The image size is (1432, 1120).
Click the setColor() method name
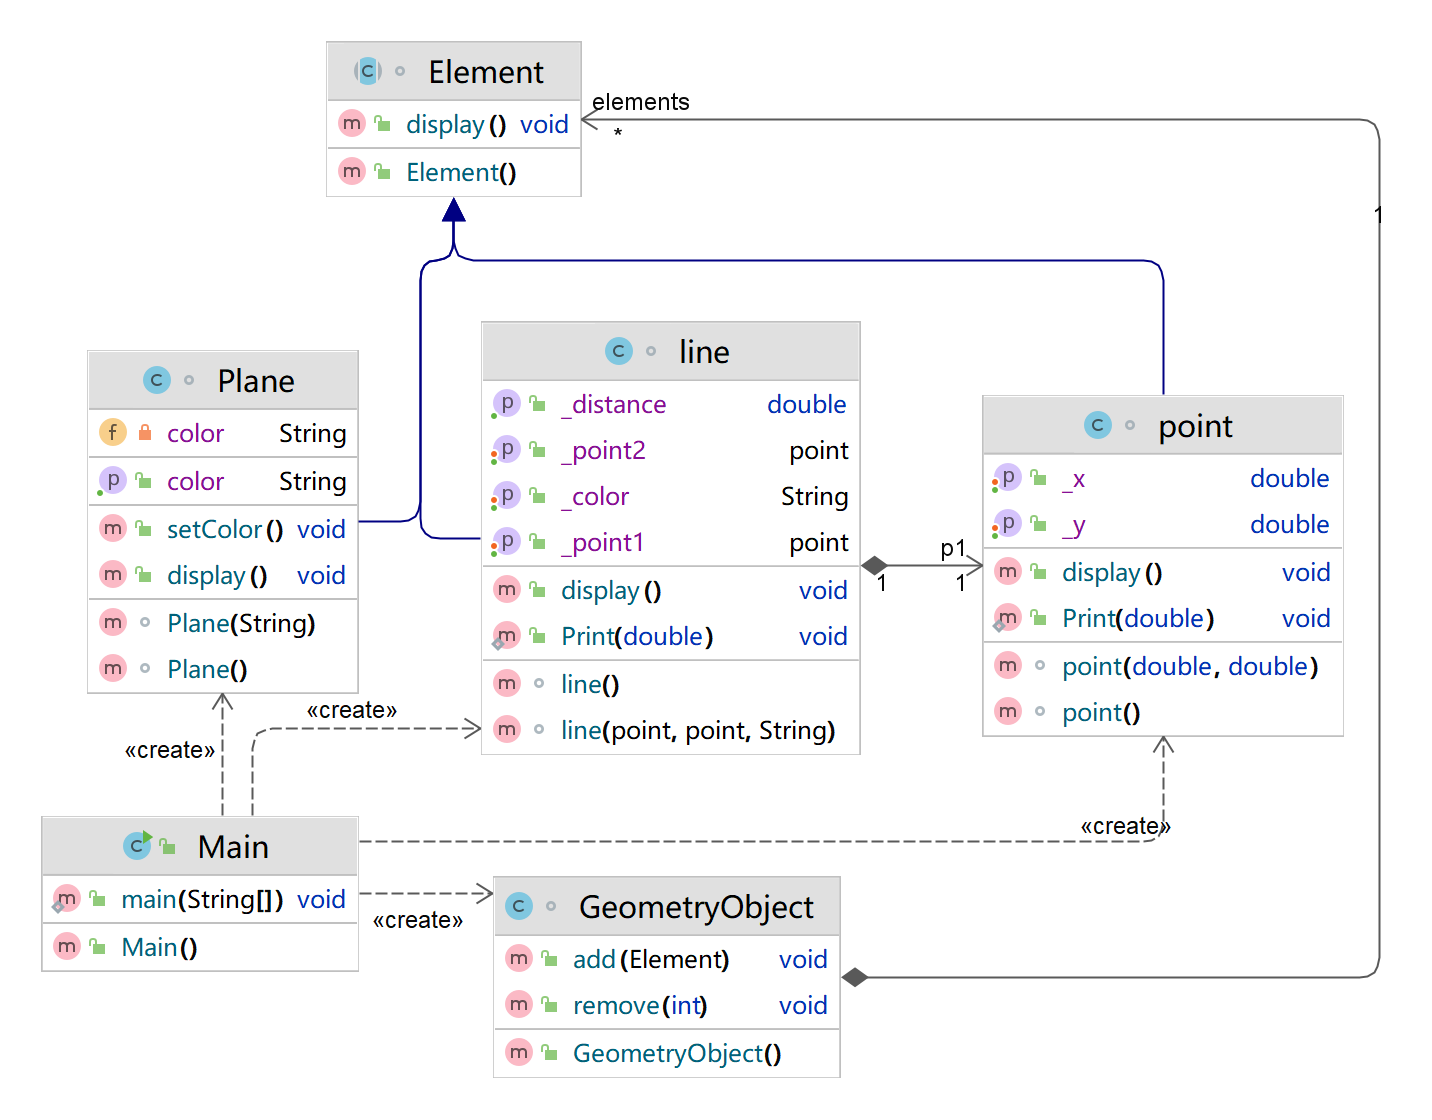tap(225, 529)
